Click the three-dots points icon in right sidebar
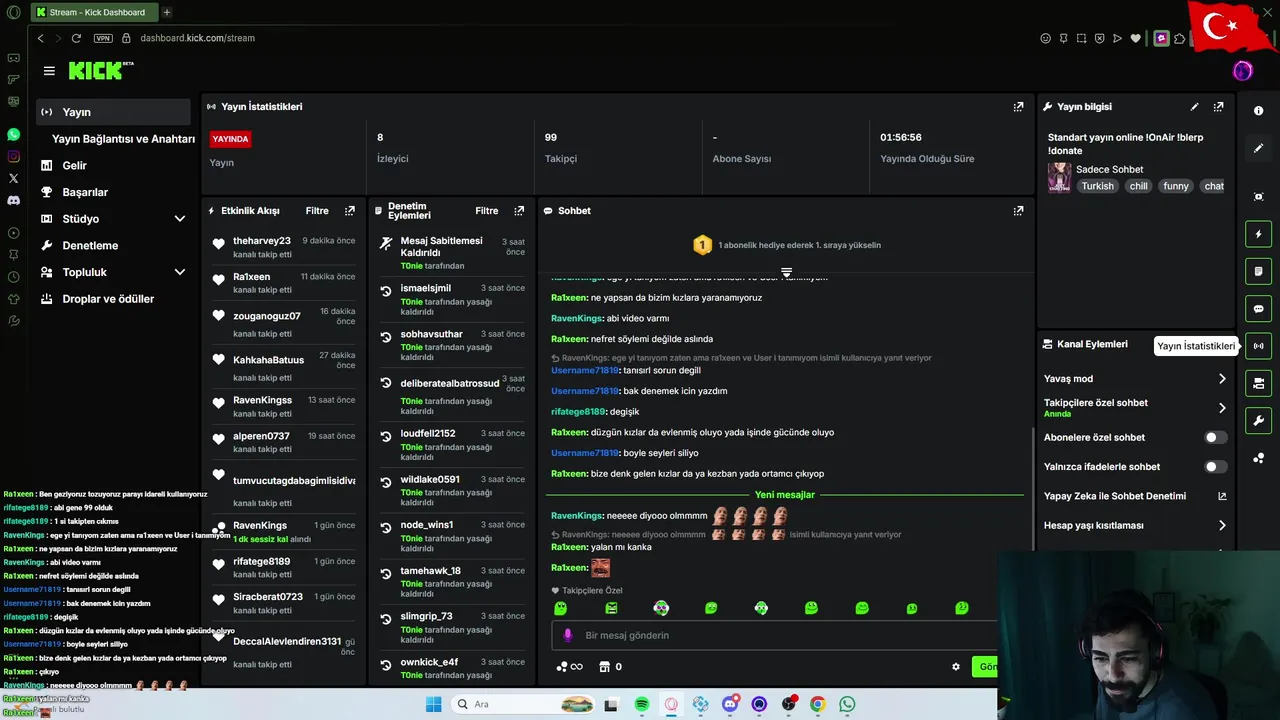The height and width of the screenshot is (720, 1280). (x=1259, y=458)
